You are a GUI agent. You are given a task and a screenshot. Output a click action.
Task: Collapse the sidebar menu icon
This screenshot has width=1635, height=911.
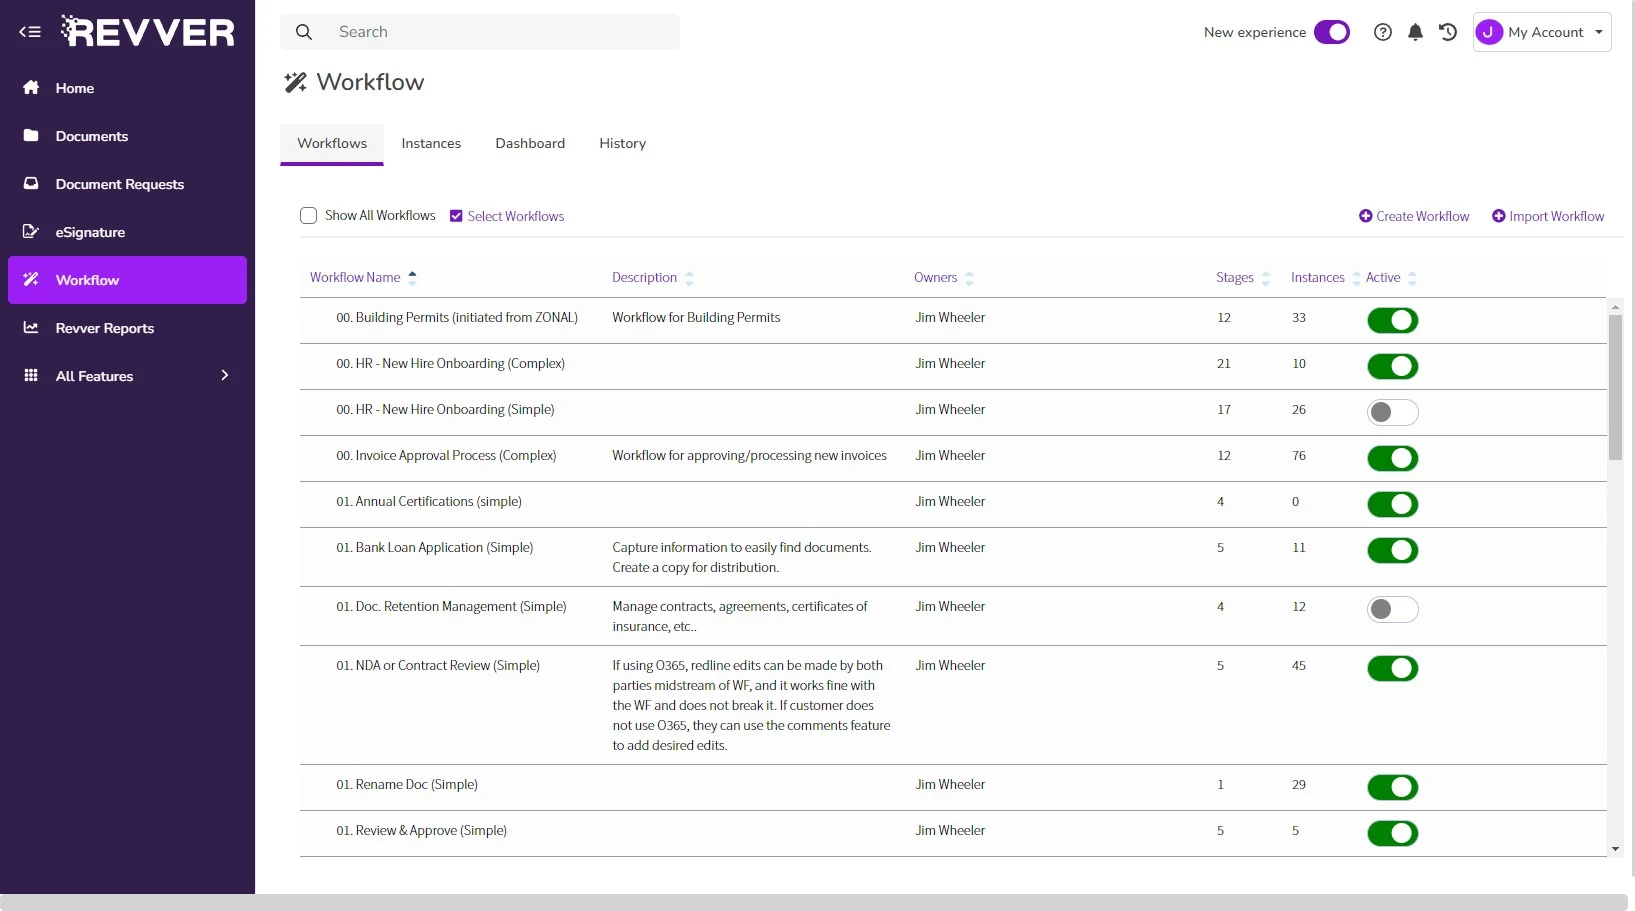pyautogui.click(x=30, y=32)
